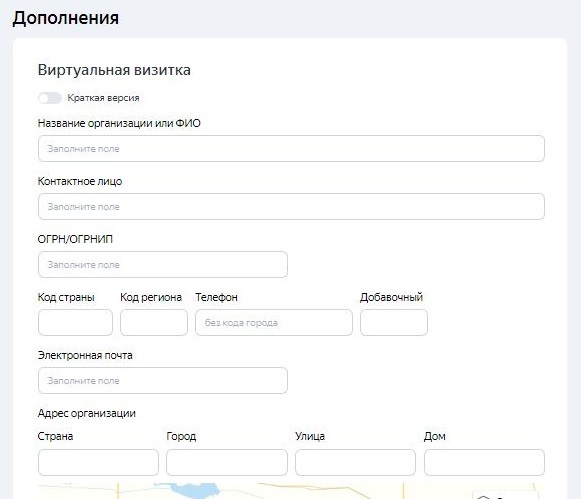Click into the Контактное лицо input
581x499 pixels.
(291, 206)
